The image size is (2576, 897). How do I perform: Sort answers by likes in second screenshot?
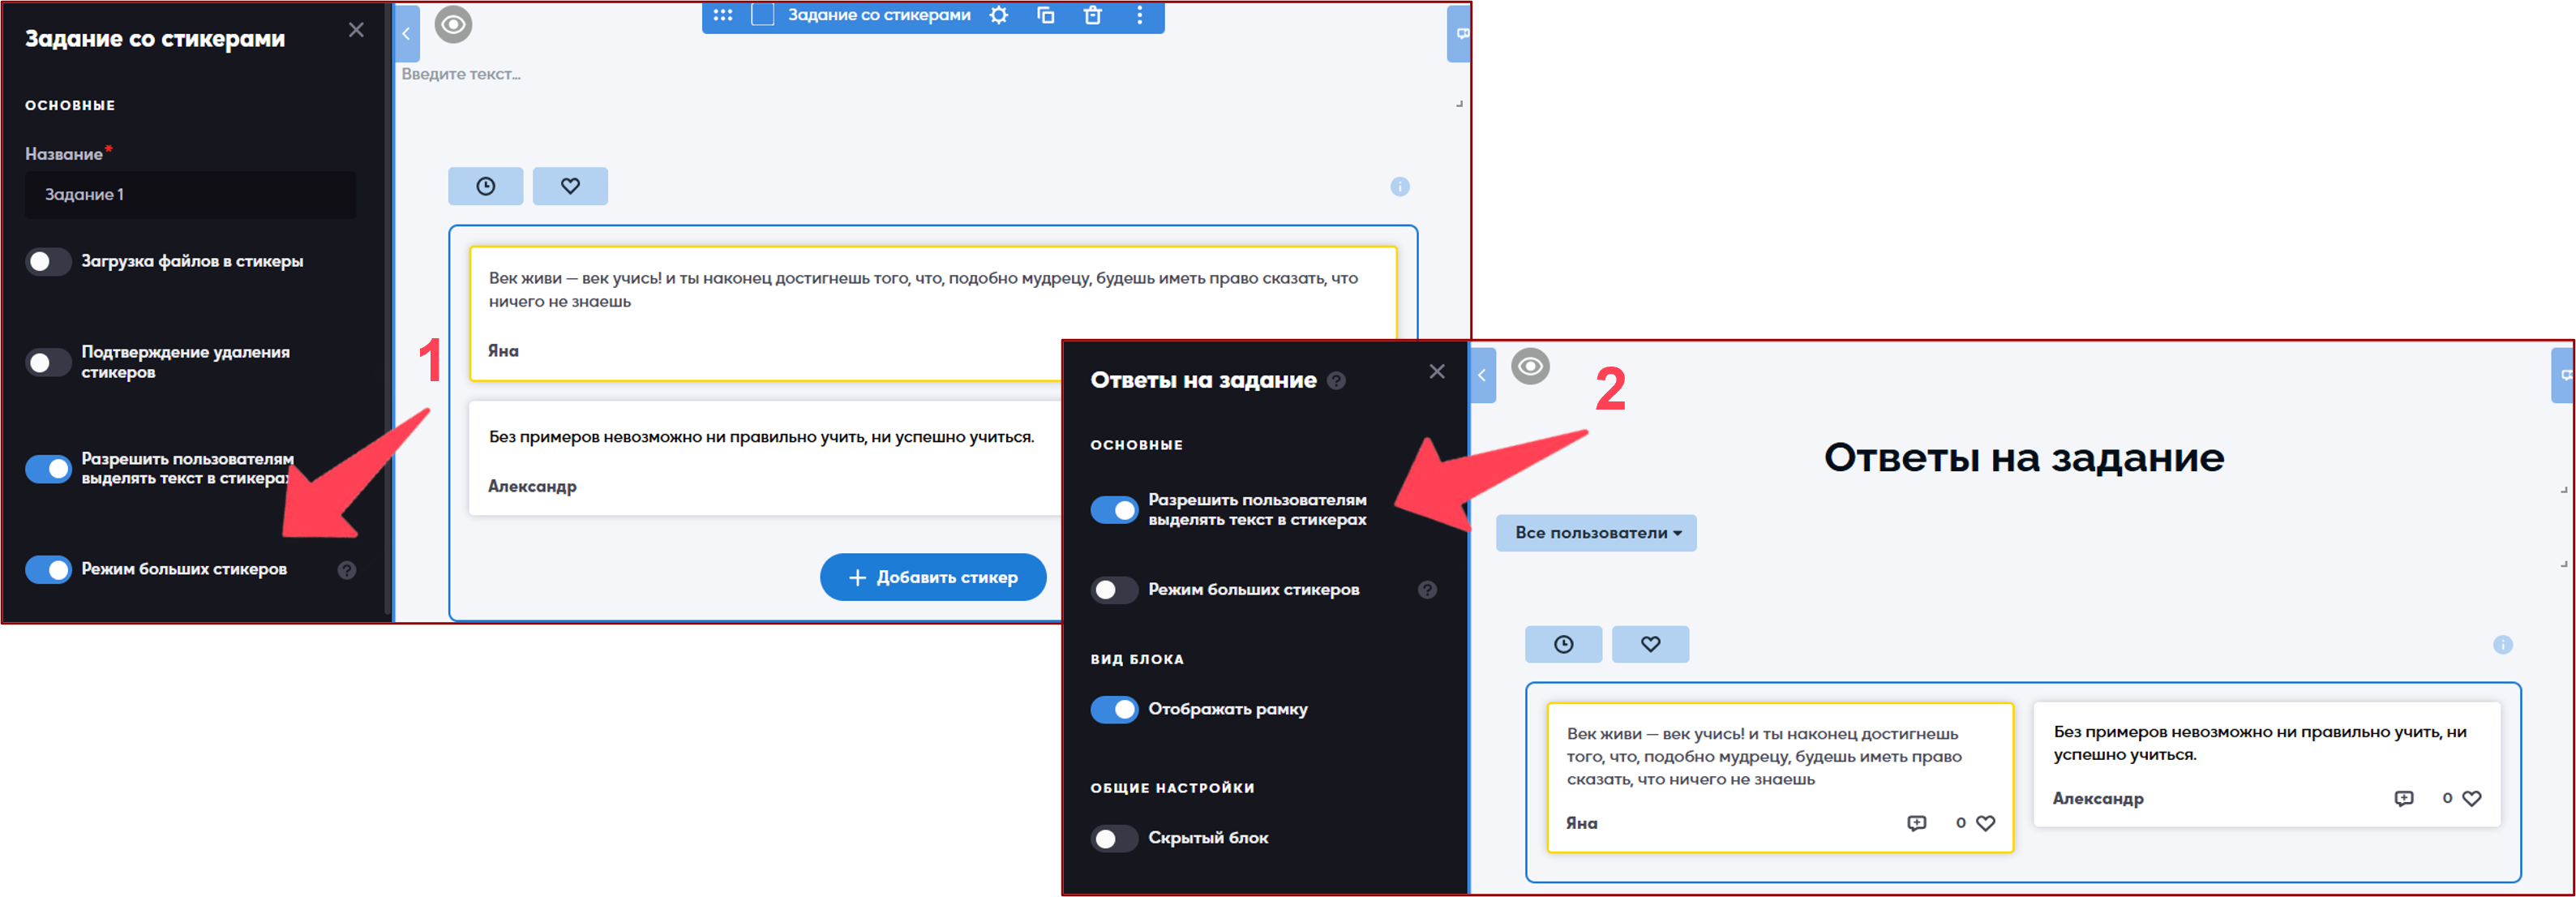click(x=1651, y=645)
